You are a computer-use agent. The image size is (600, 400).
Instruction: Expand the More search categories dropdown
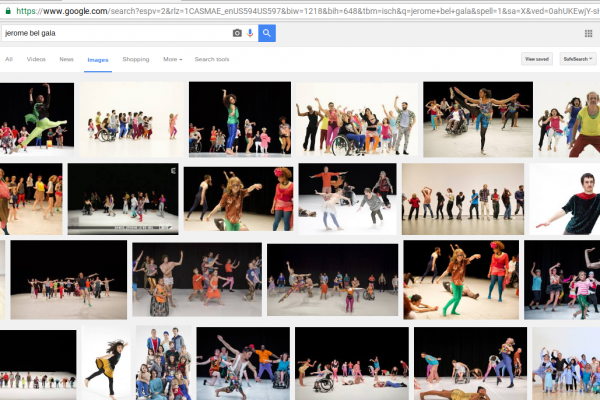tap(173, 59)
